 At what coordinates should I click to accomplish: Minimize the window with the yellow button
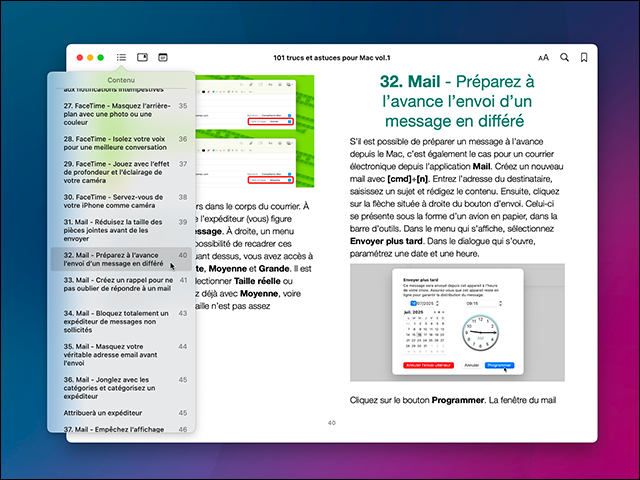tap(90, 58)
